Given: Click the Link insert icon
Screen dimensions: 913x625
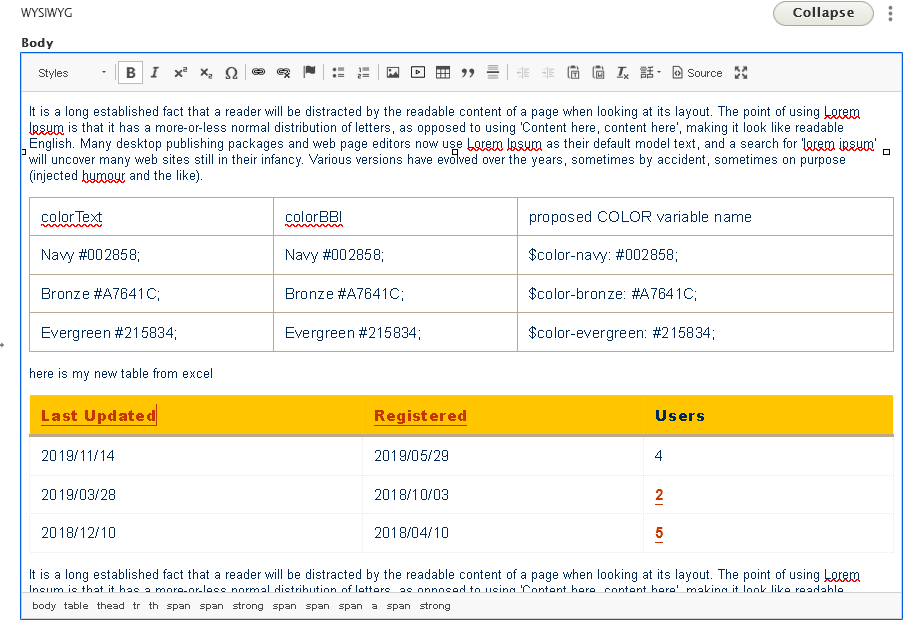Looking at the screenshot, I should 259,72.
